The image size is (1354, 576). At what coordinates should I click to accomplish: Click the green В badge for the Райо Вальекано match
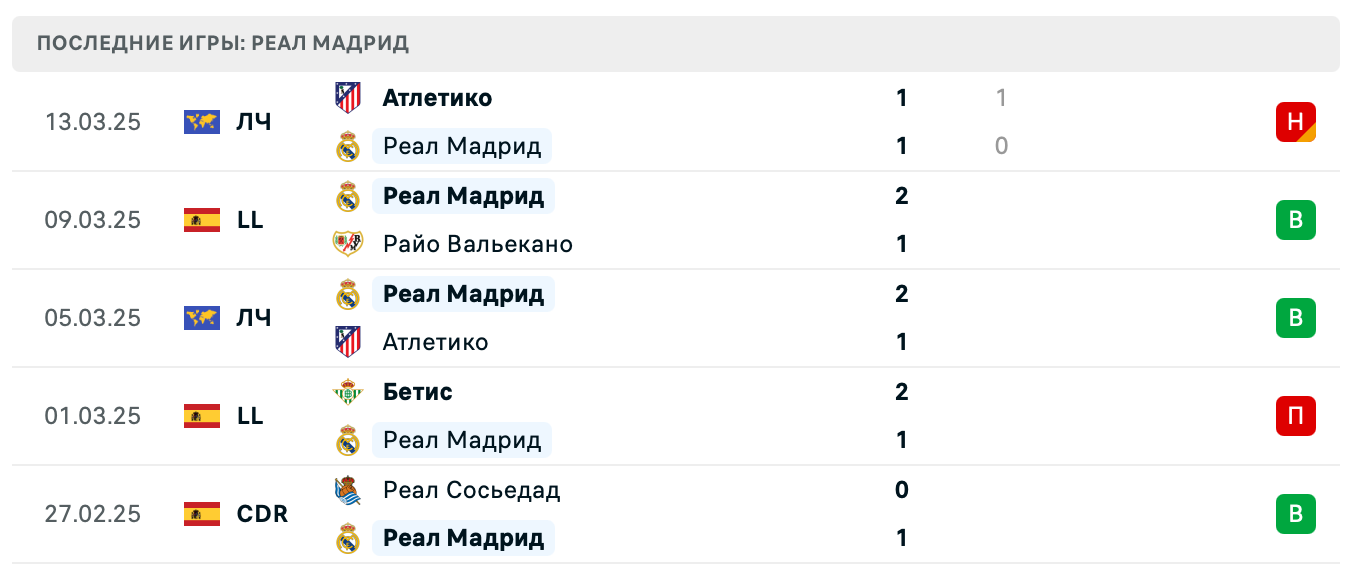point(1296,220)
